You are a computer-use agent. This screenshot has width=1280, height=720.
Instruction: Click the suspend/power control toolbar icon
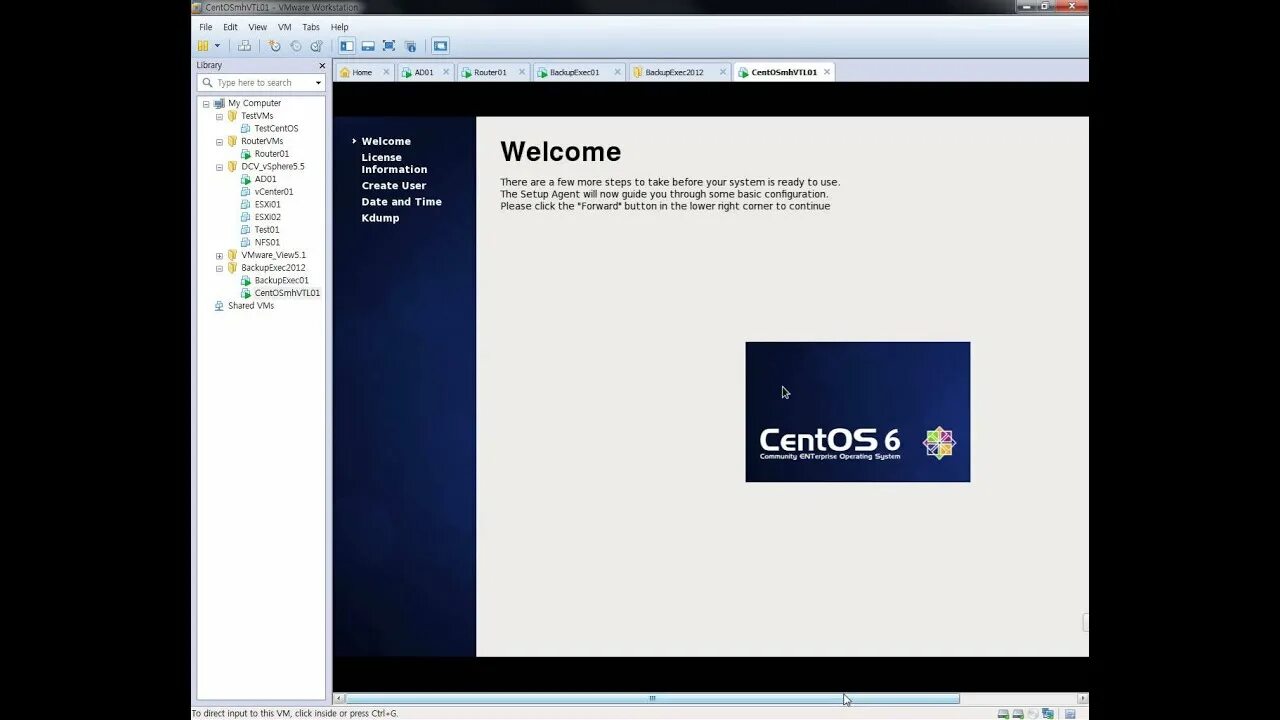click(203, 46)
